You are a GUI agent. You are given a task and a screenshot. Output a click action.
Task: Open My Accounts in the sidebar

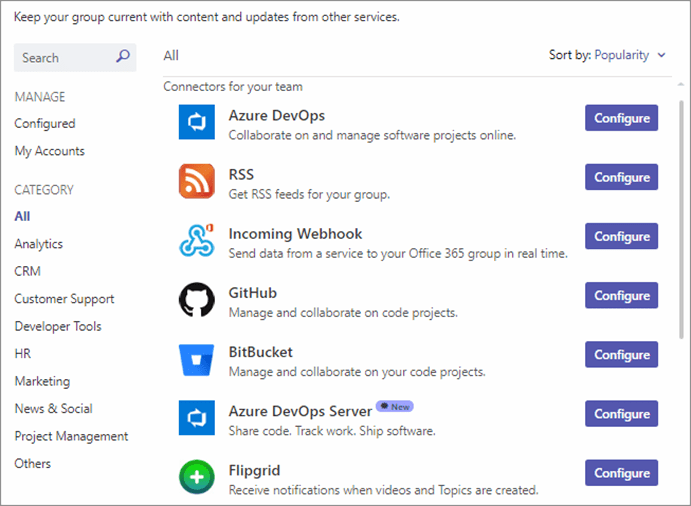click(x=49, y=151)
